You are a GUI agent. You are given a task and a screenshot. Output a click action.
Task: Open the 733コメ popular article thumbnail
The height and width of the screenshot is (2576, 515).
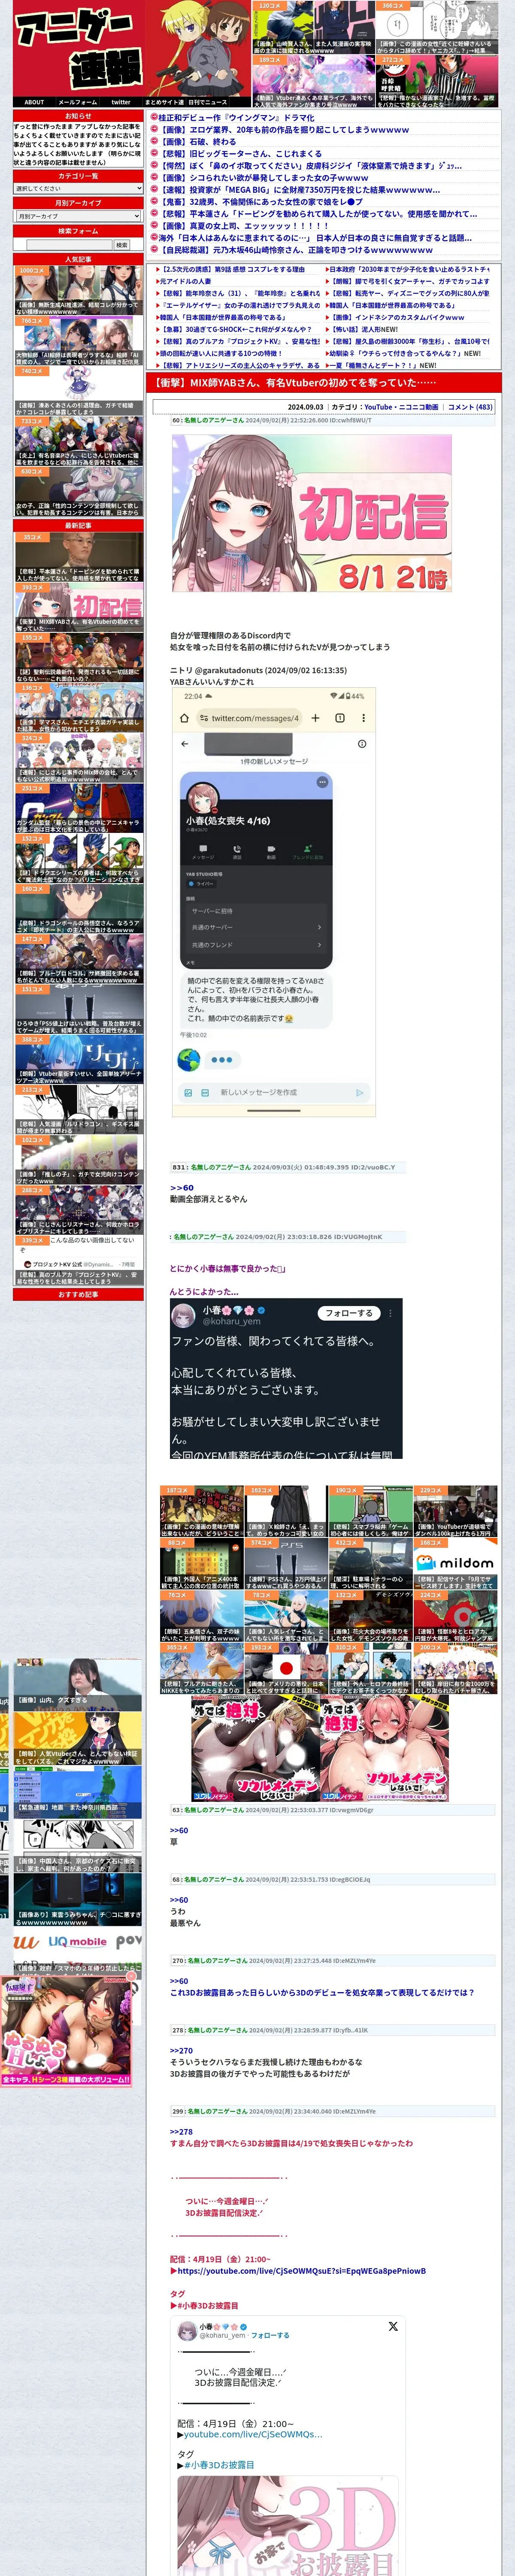point(78,441)
